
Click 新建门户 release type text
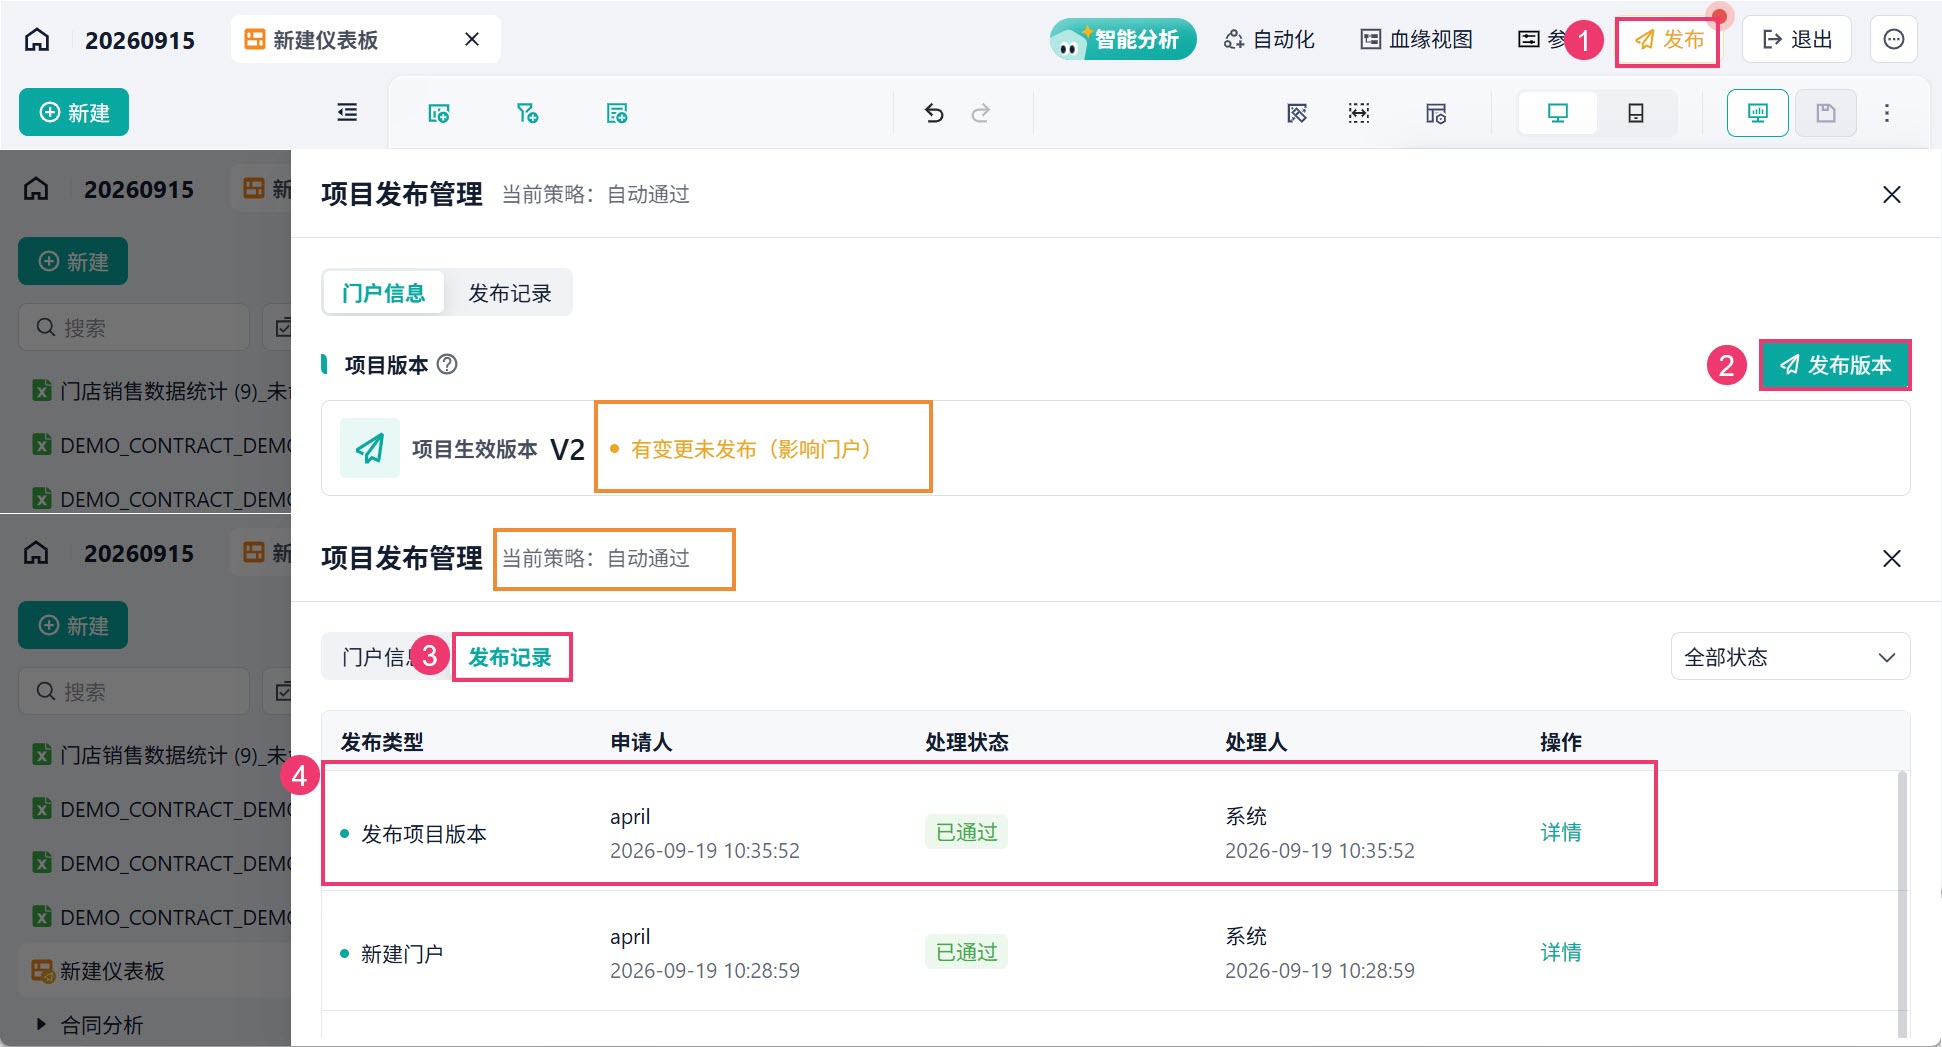click(402, 954)
